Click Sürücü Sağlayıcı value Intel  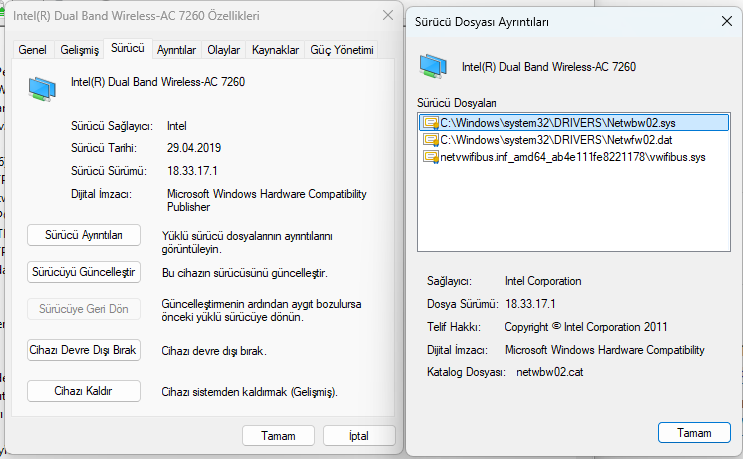(176, 126)
